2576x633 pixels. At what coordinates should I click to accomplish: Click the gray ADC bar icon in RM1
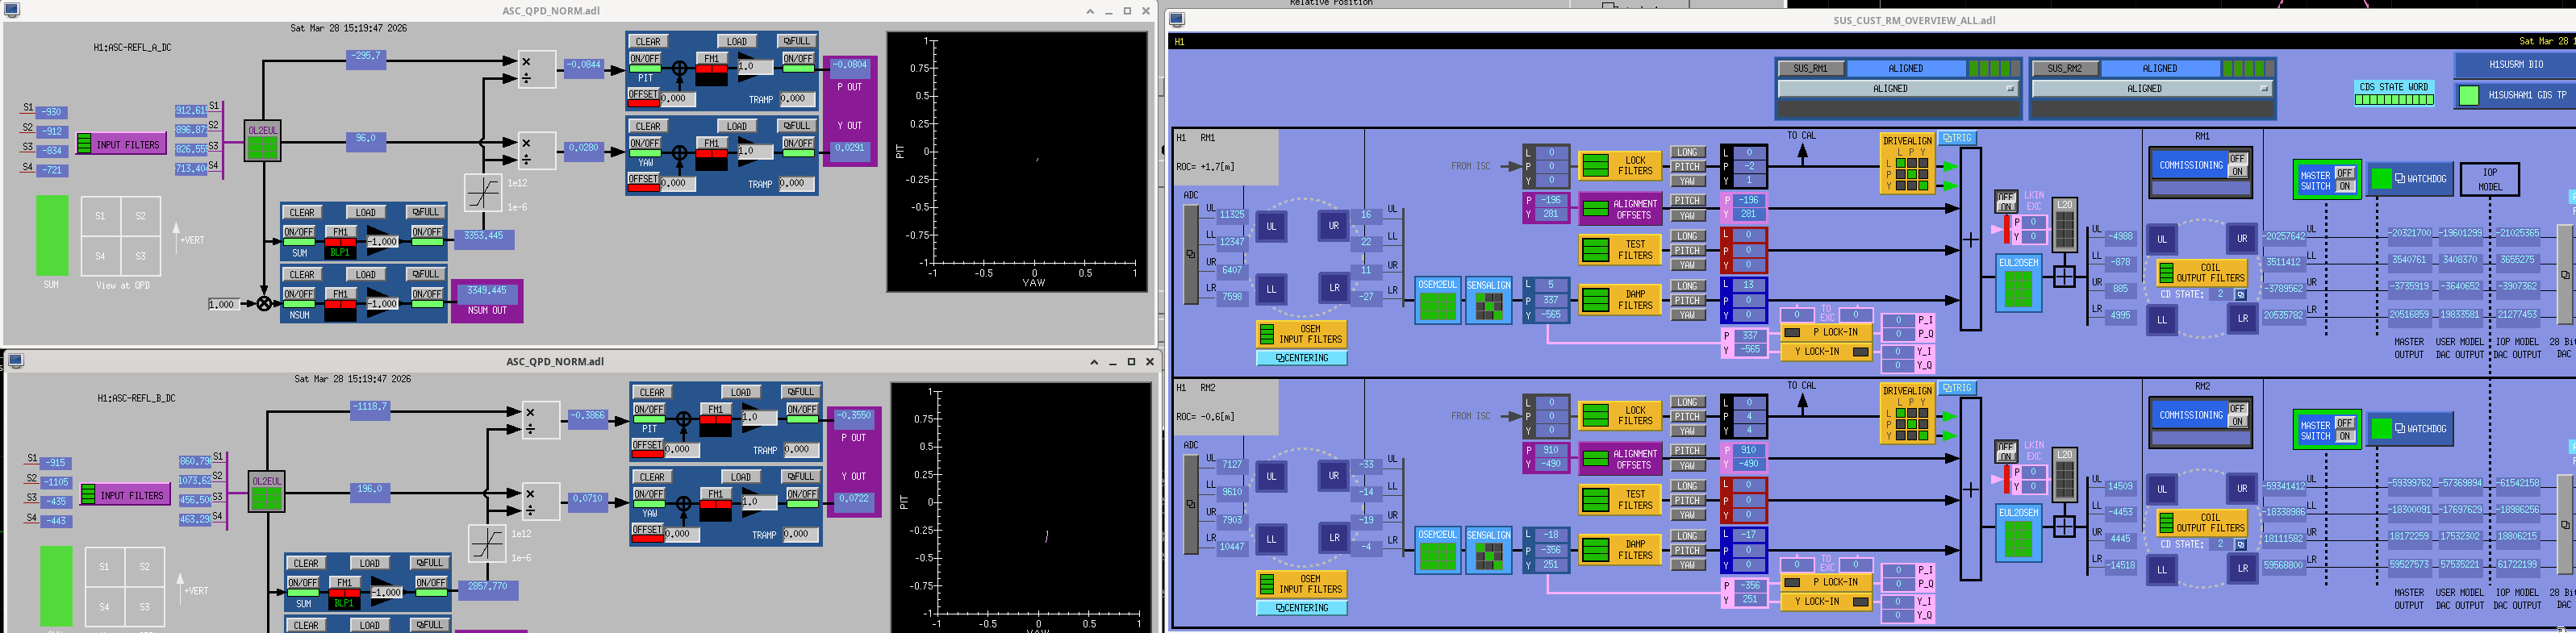(x=1191, y=254)
